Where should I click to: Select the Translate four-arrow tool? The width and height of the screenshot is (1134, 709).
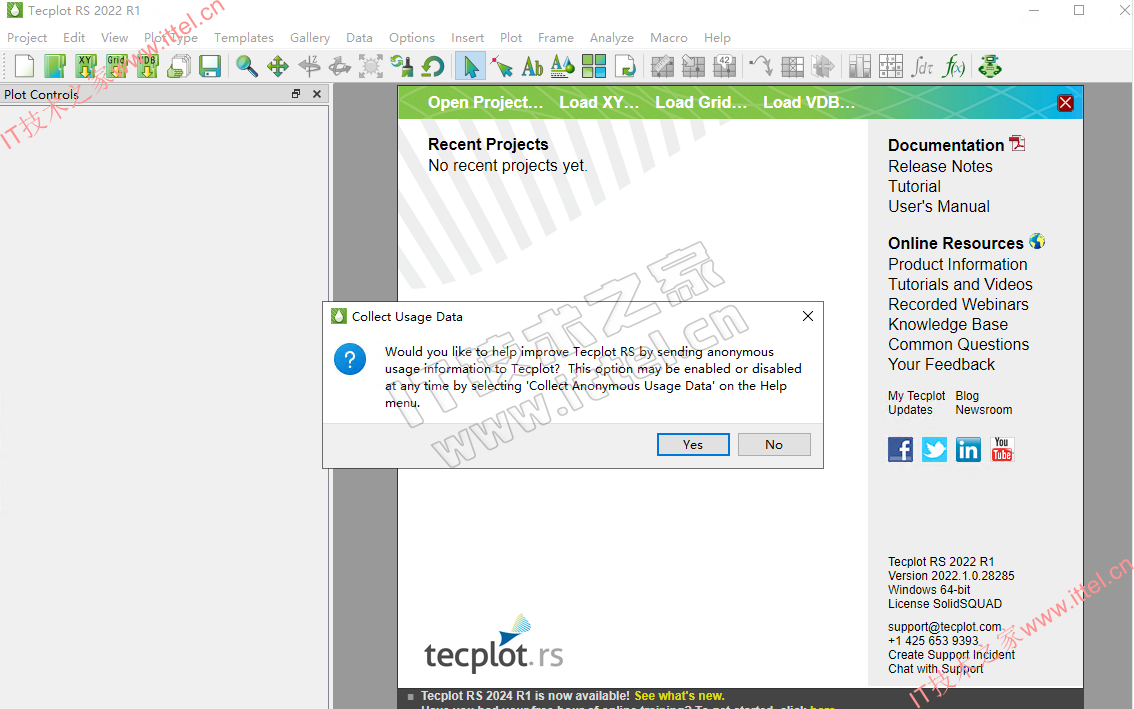coord(278,67)
